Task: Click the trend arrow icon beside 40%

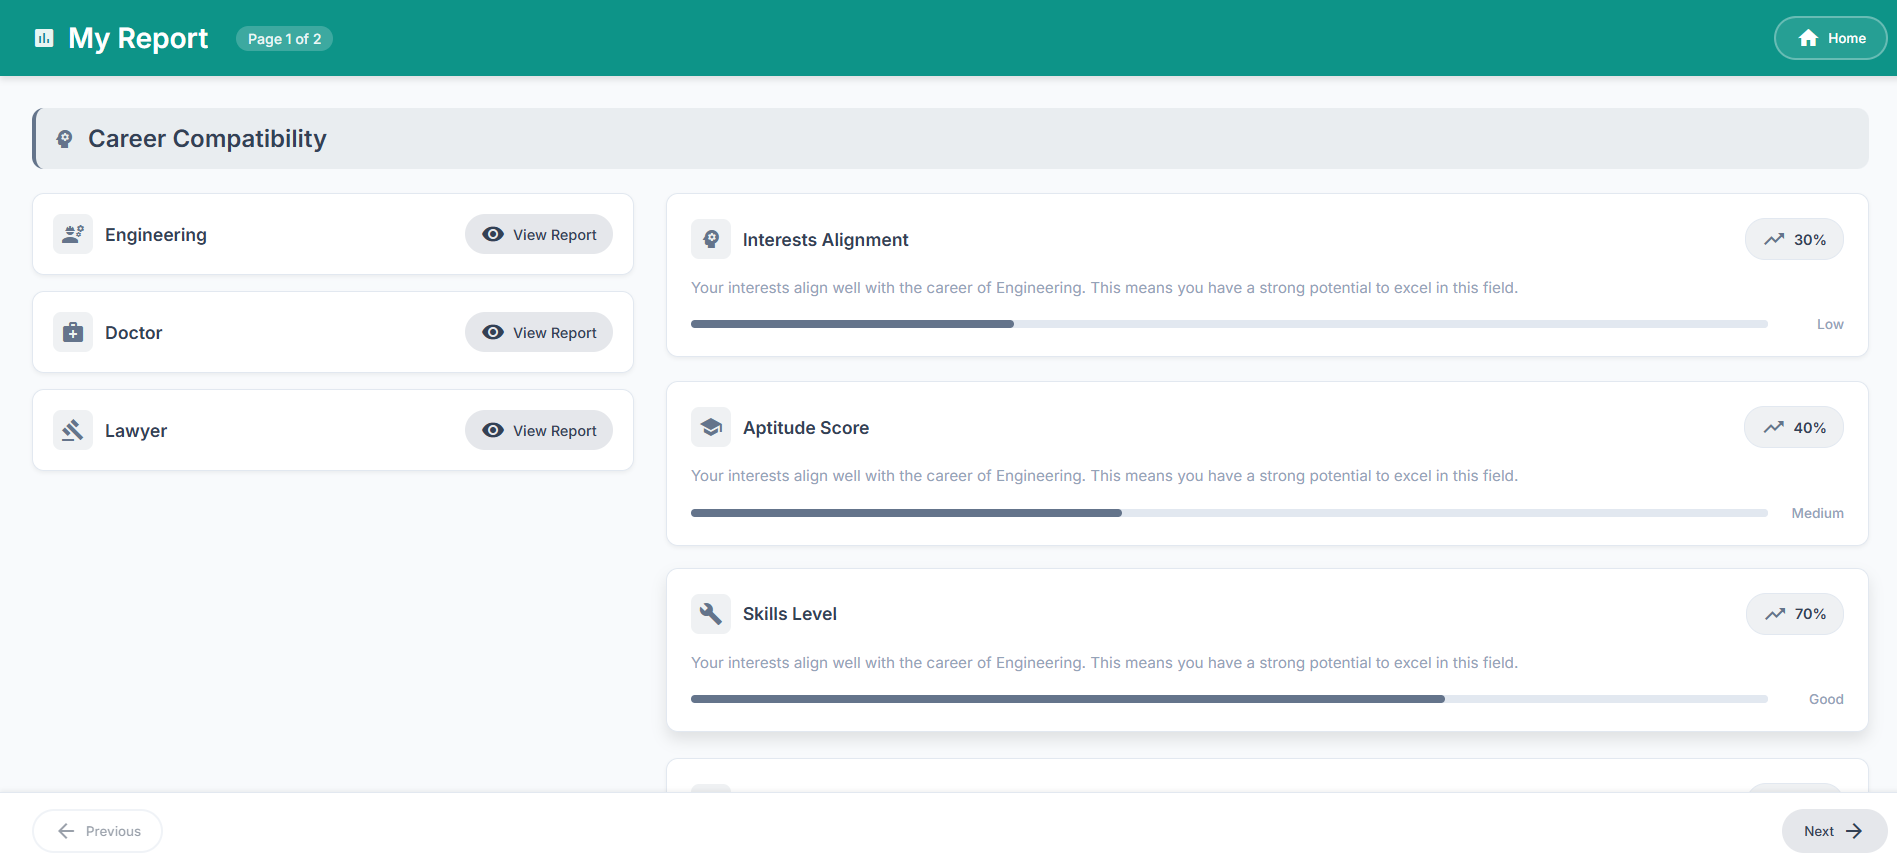Action: [x=1774, y=427]
